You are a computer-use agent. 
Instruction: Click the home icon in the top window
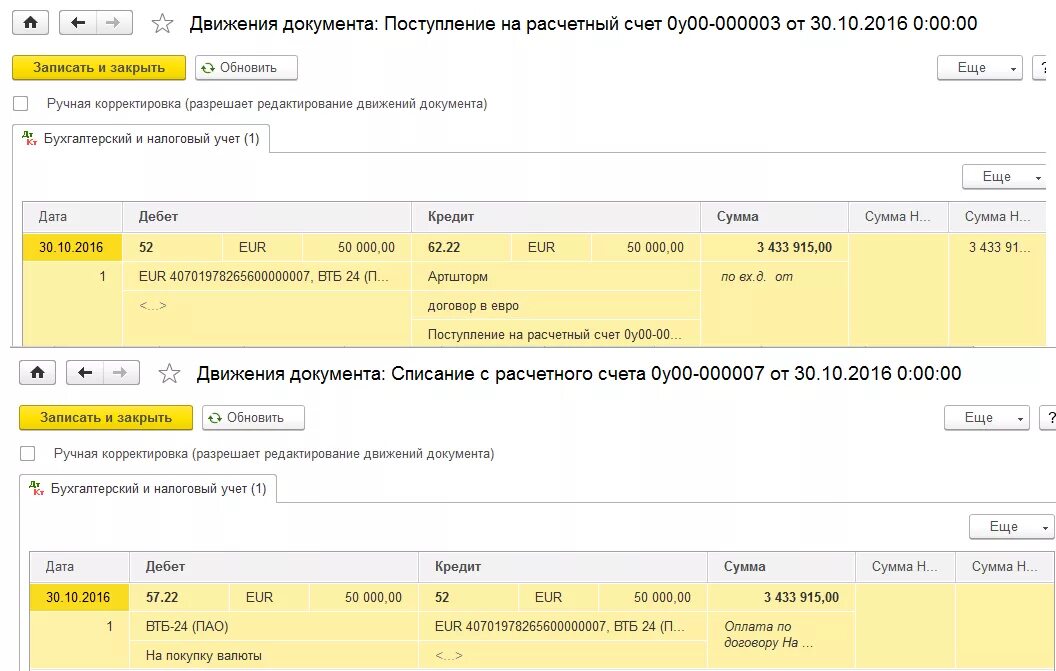tap(29, 22)
